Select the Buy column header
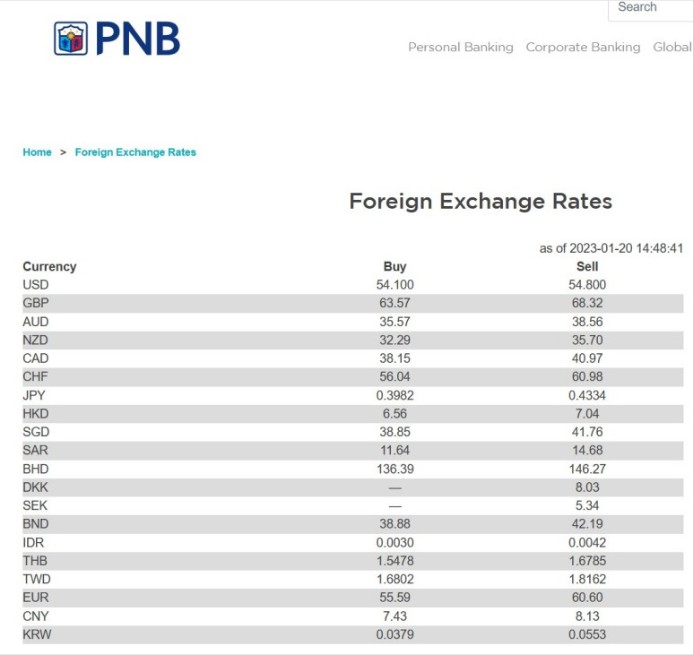The height and width of the screenshot is (655, 693). click(395, 267)
